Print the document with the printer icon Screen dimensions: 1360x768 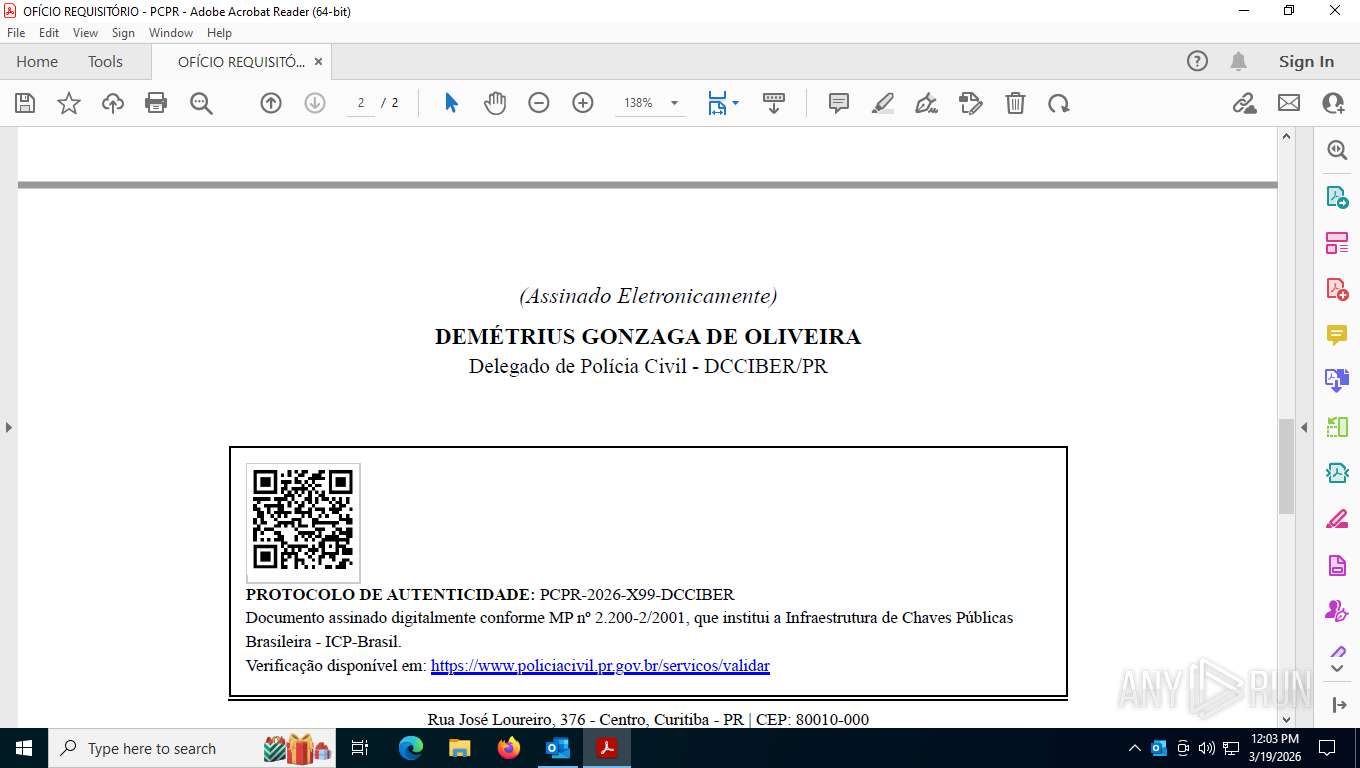click(156, 103)
